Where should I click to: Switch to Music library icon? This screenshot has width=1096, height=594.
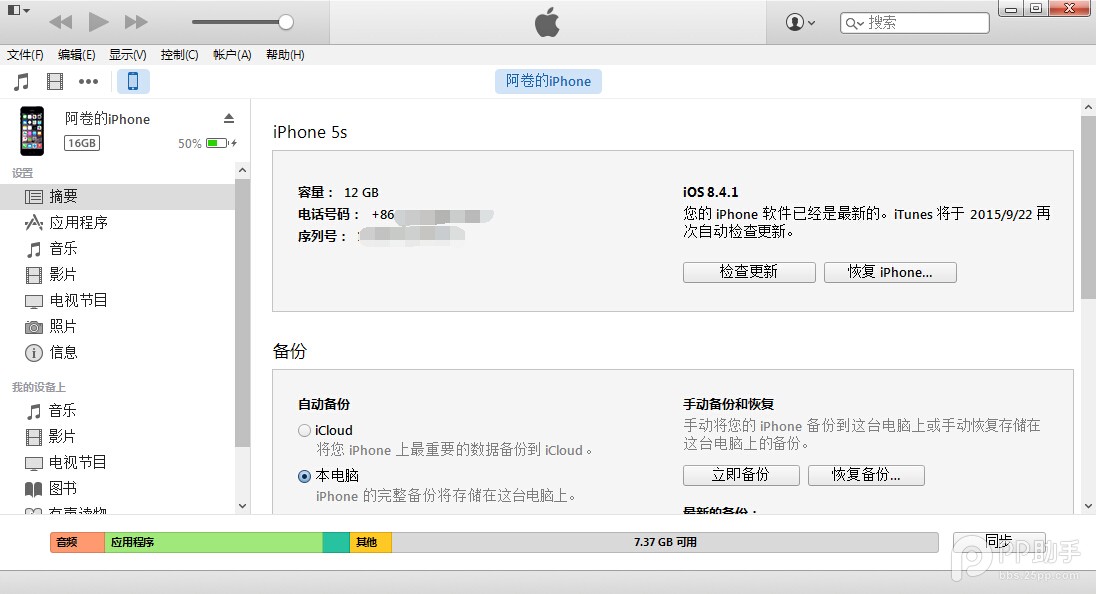[x=22, y=82]
